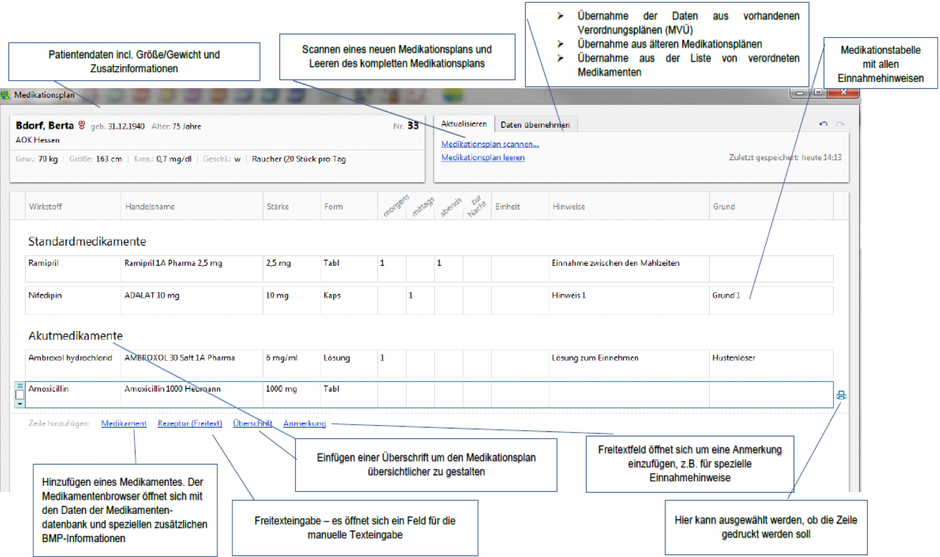
Task: Click the Rezeptur (Freitext) link
Action: [x=190, y=423]
